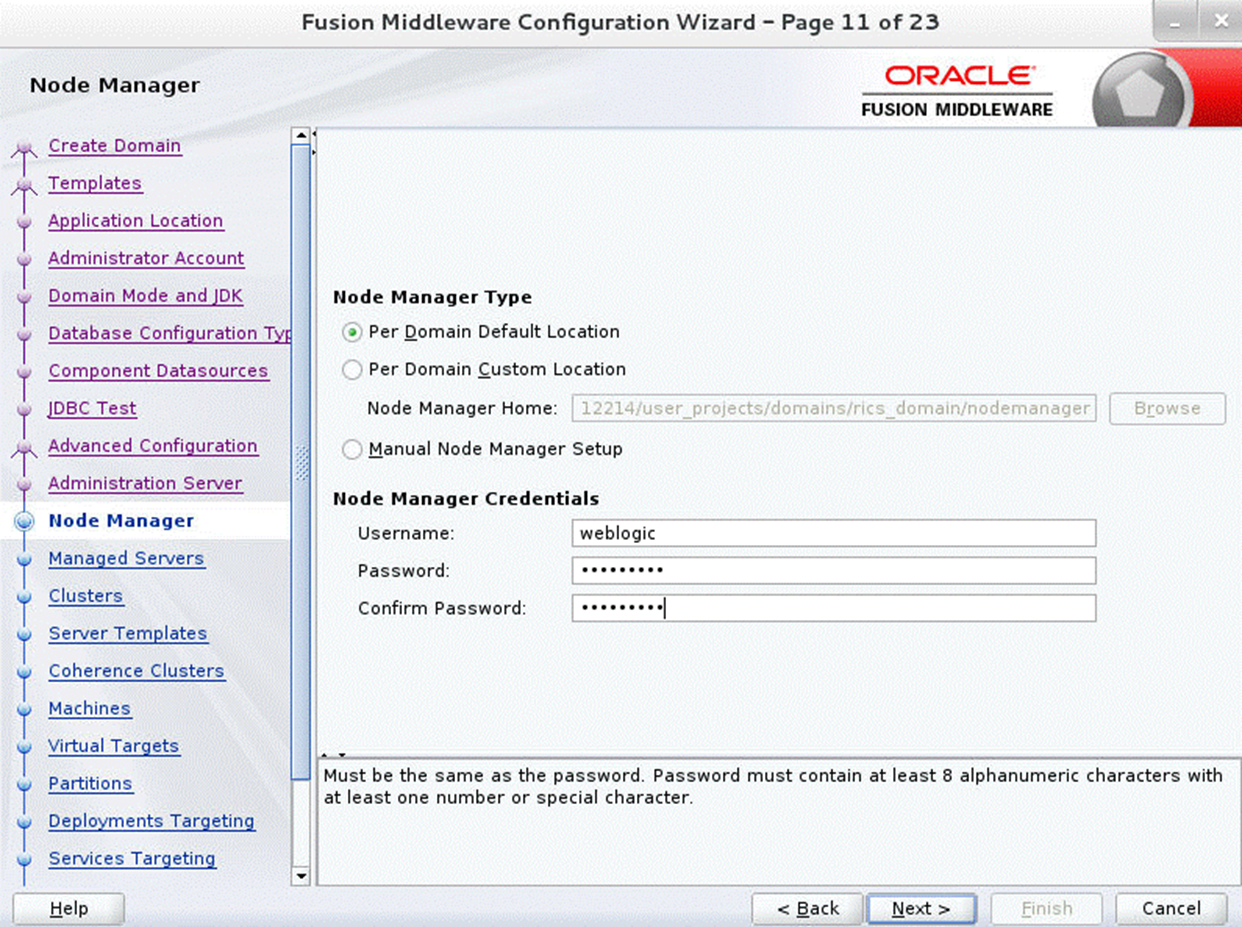Select Manual Node Manager Setup
Viewport: 1242px width, 927px height.
(351, 449)
